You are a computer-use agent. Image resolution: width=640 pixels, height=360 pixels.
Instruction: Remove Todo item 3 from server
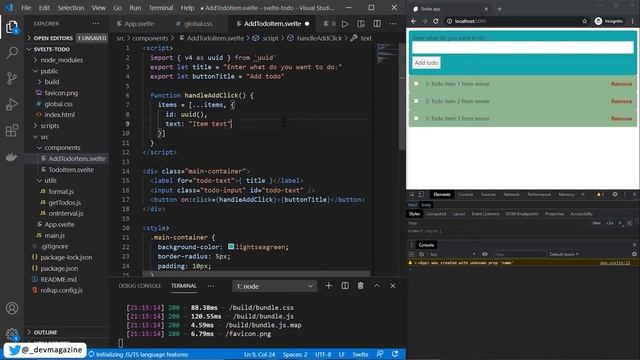click(621, 118)
